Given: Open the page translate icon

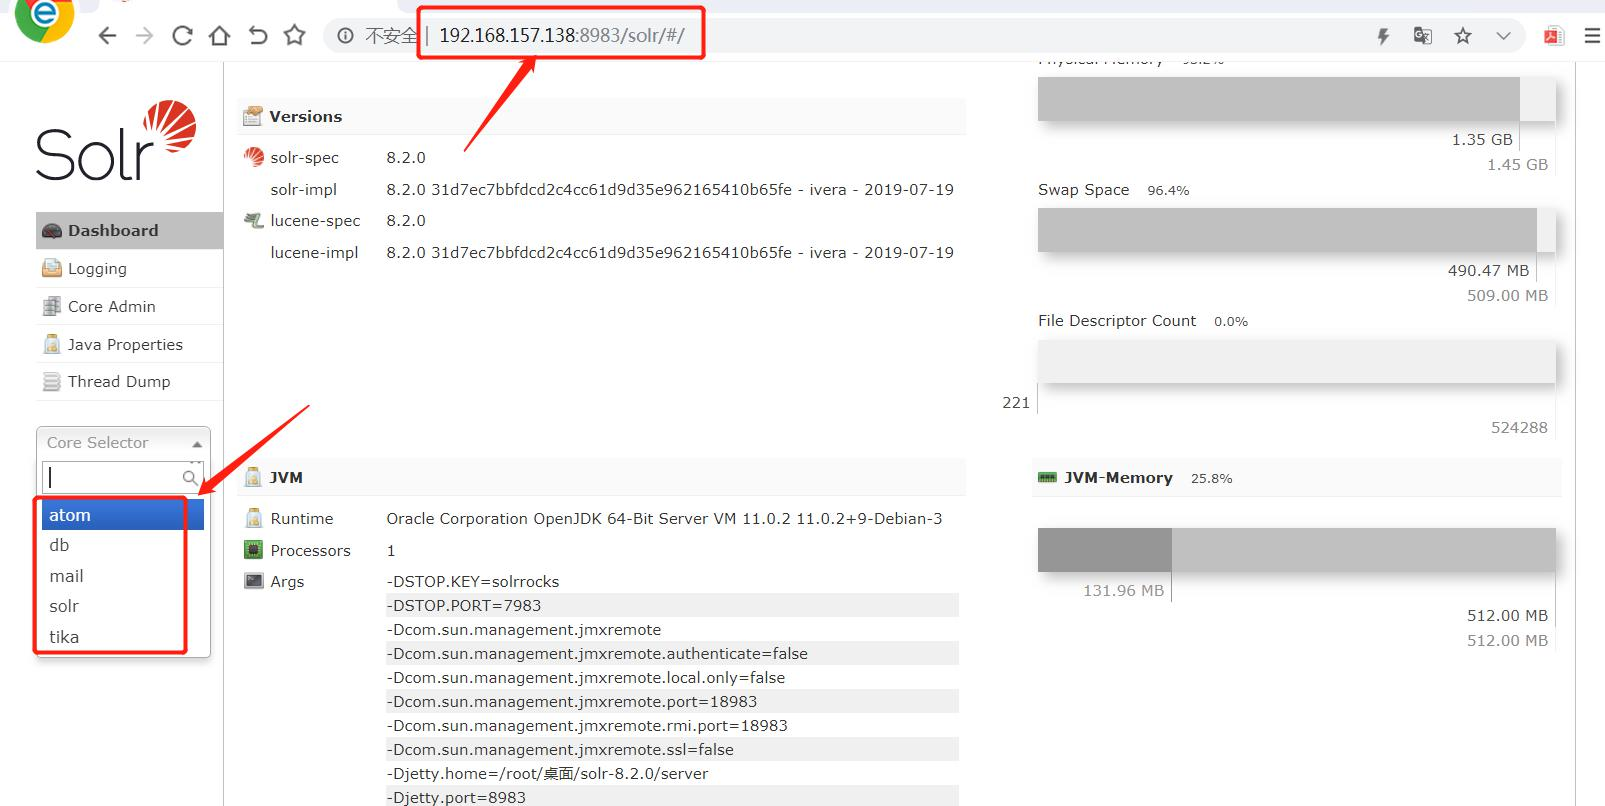Looking at the screenshot, I should point(1422,36).
